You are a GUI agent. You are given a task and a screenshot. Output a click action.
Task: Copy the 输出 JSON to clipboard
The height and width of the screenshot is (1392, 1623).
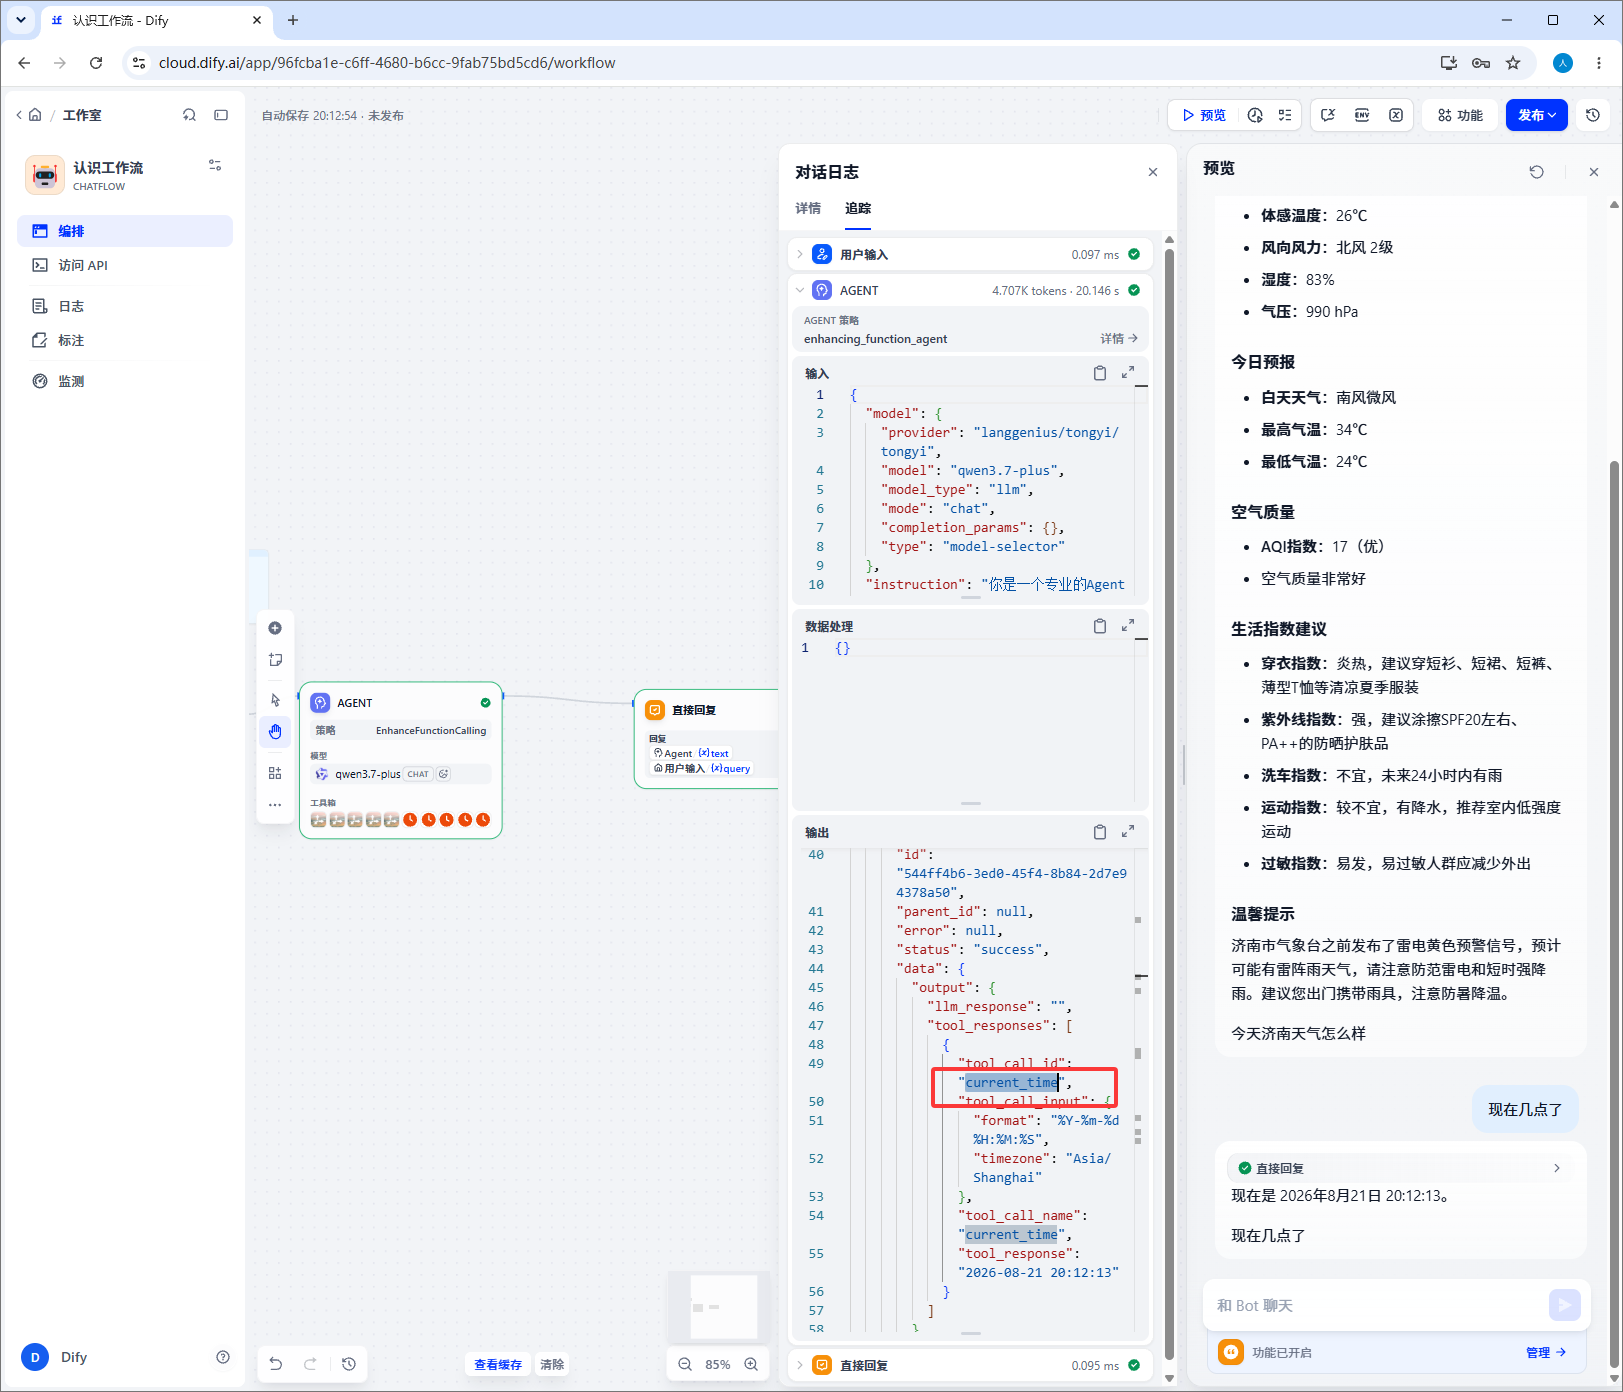coord(1100,832)
